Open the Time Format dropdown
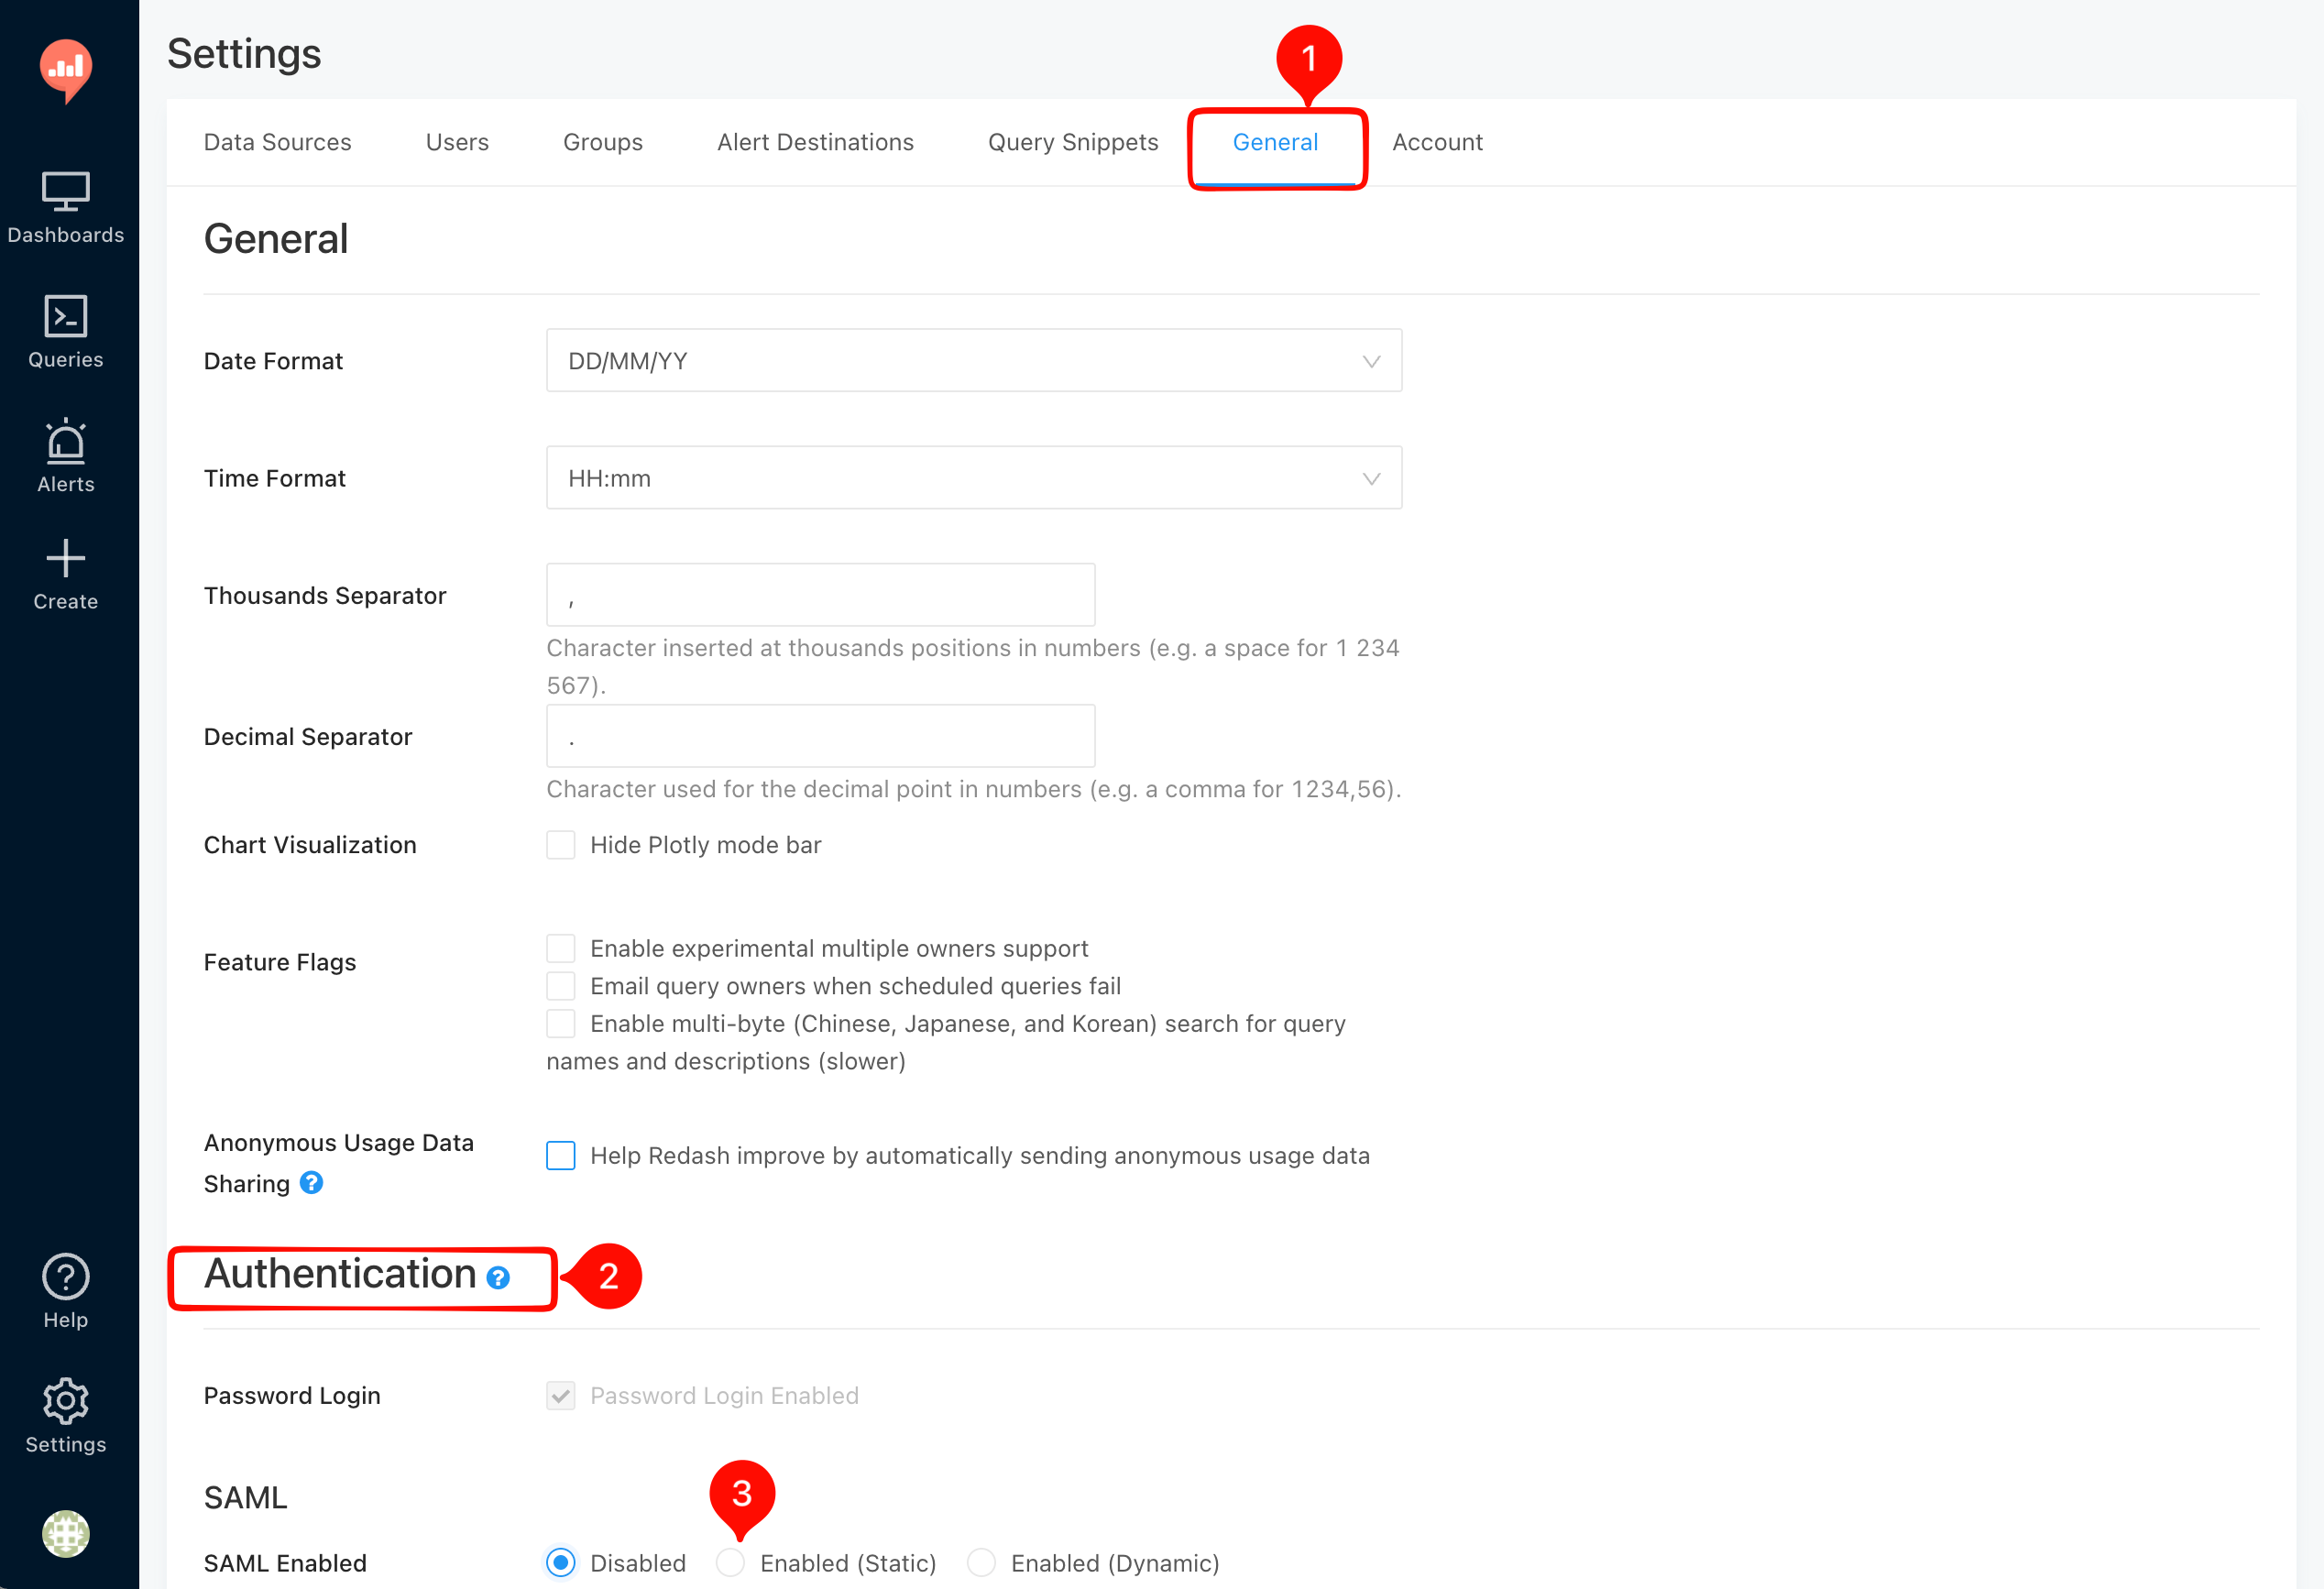The width and height of the screenshot is (2324, 1589). coord(974,478)
